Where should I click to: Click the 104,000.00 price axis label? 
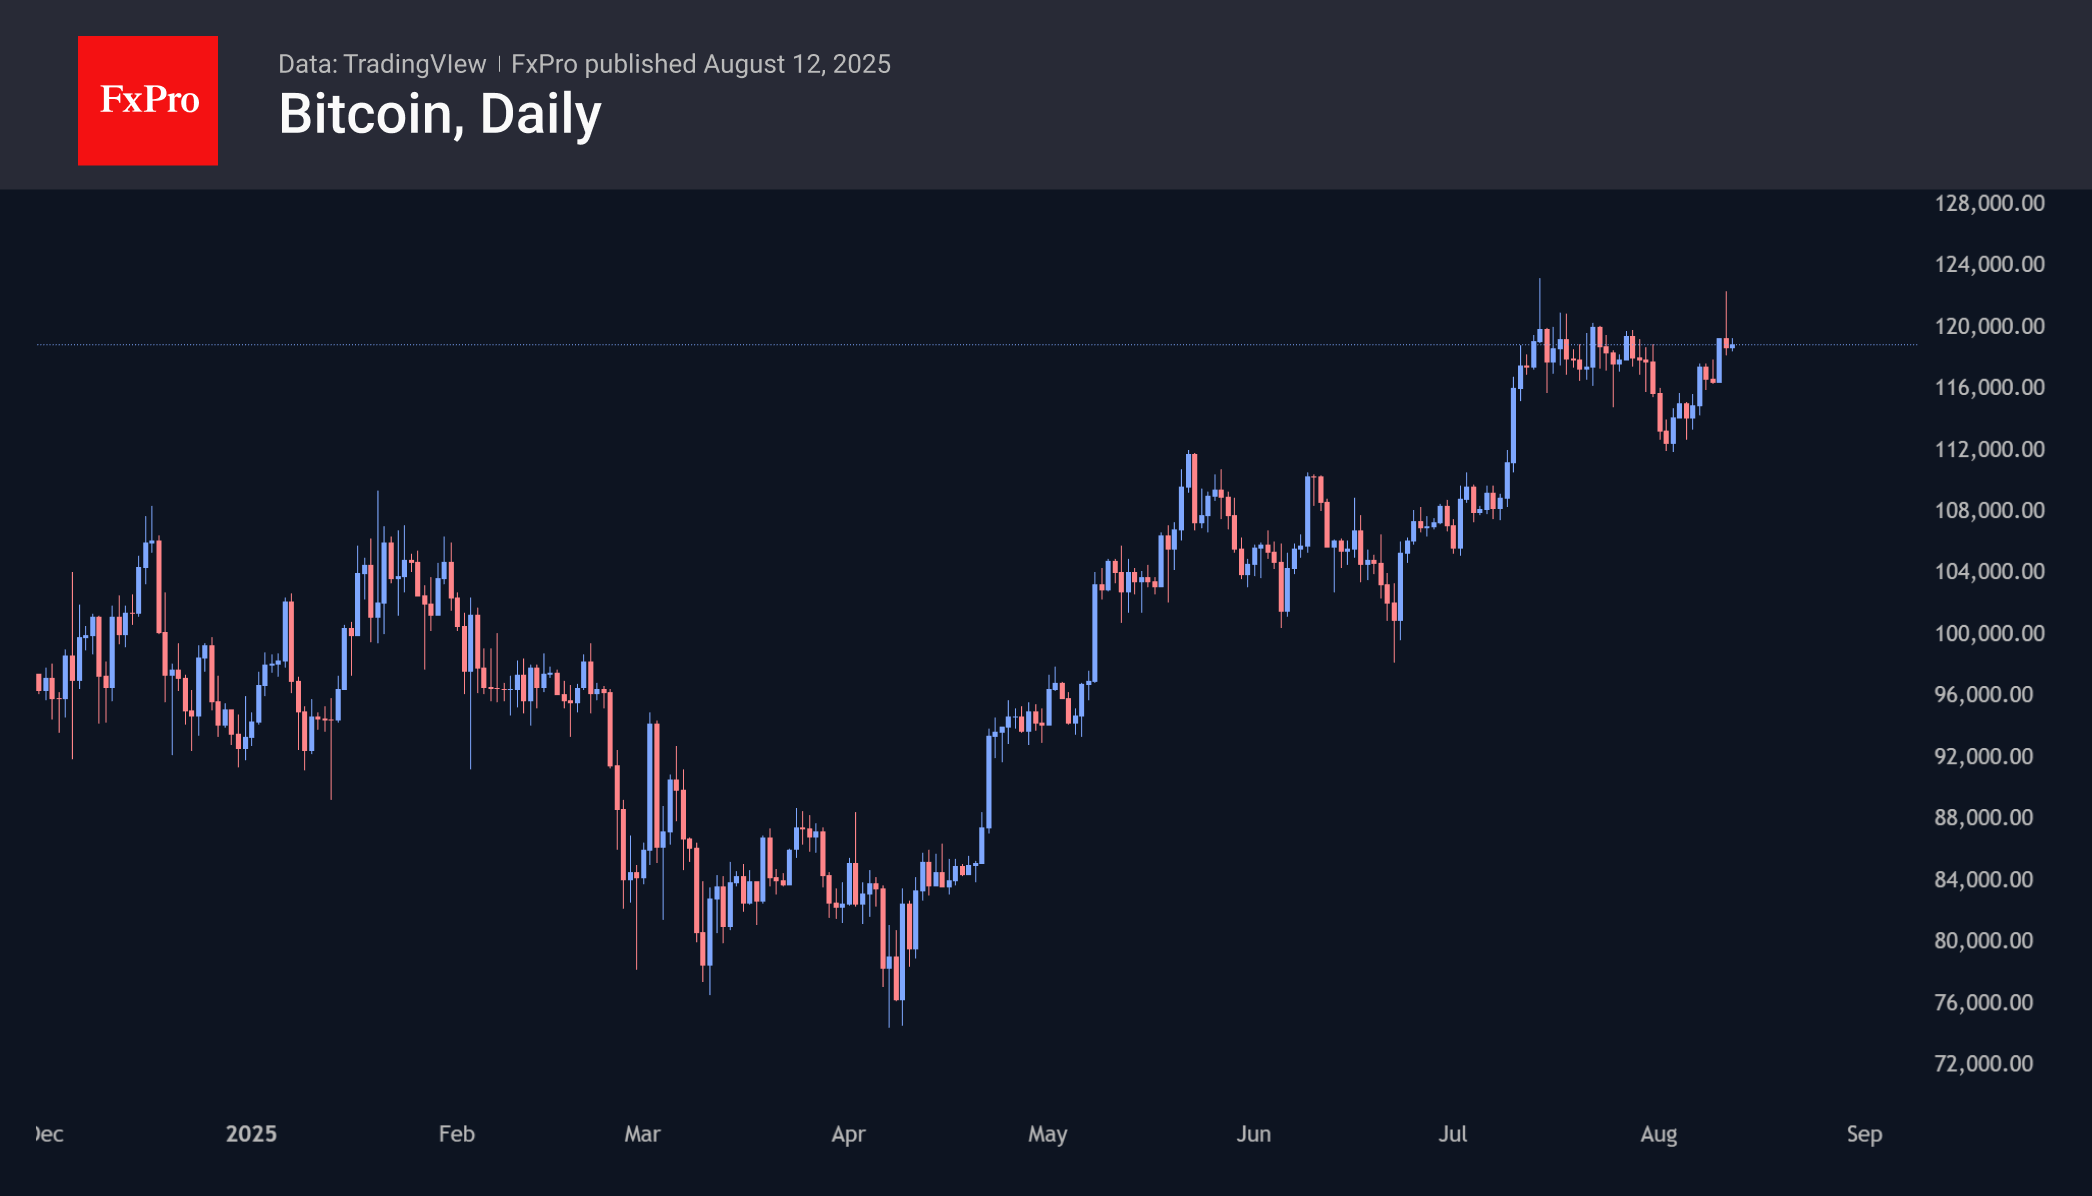[x=1989, y=571]
